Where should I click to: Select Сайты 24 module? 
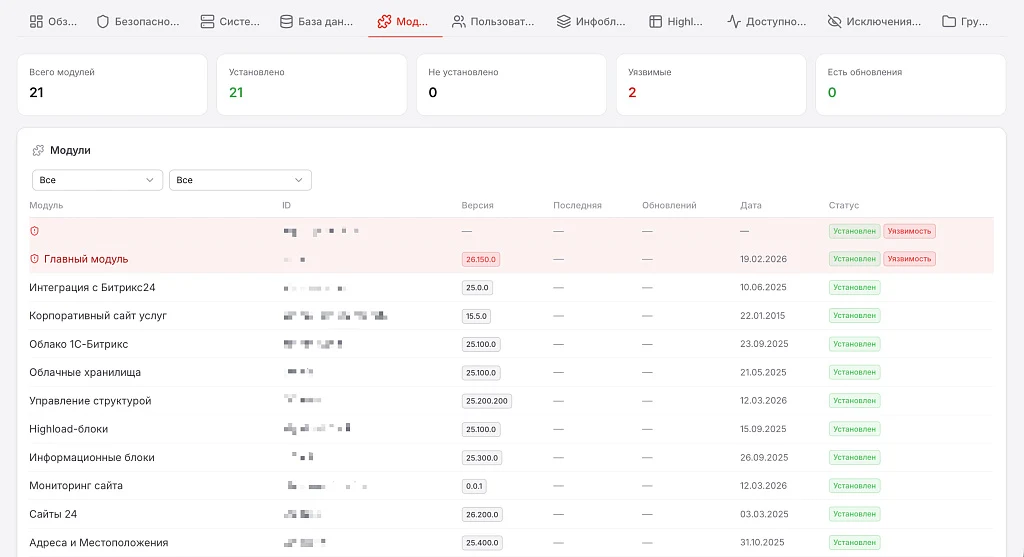coord(53,515)
